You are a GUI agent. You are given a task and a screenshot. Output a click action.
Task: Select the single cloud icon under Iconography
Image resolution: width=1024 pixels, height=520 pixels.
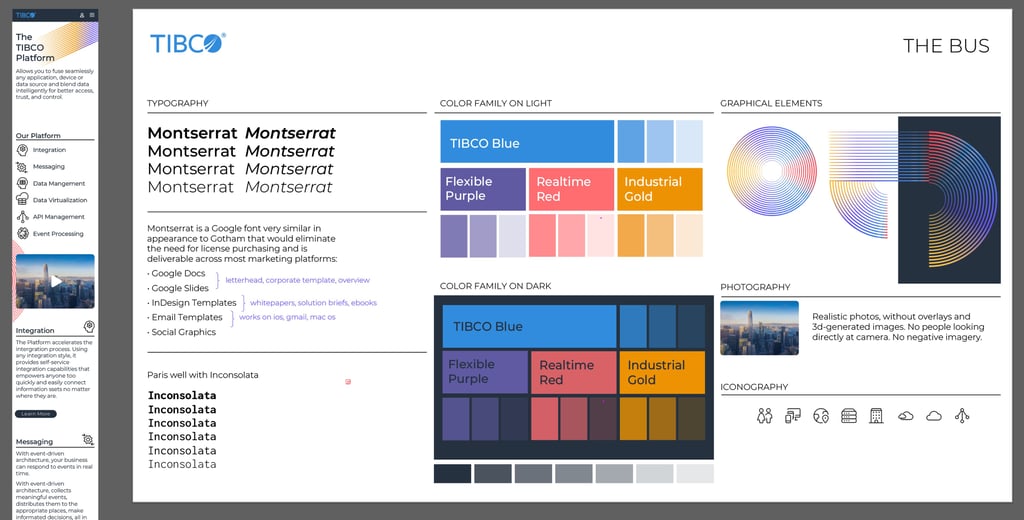934,415
